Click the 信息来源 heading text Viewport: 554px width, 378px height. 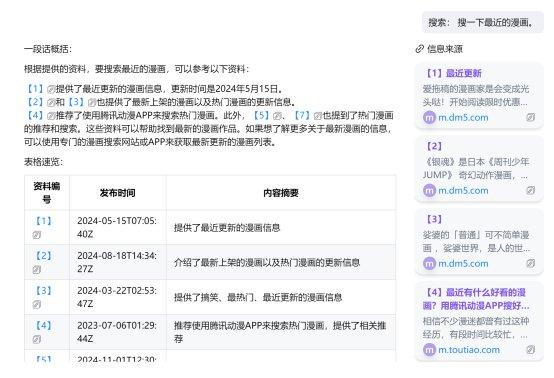[445, 49]
